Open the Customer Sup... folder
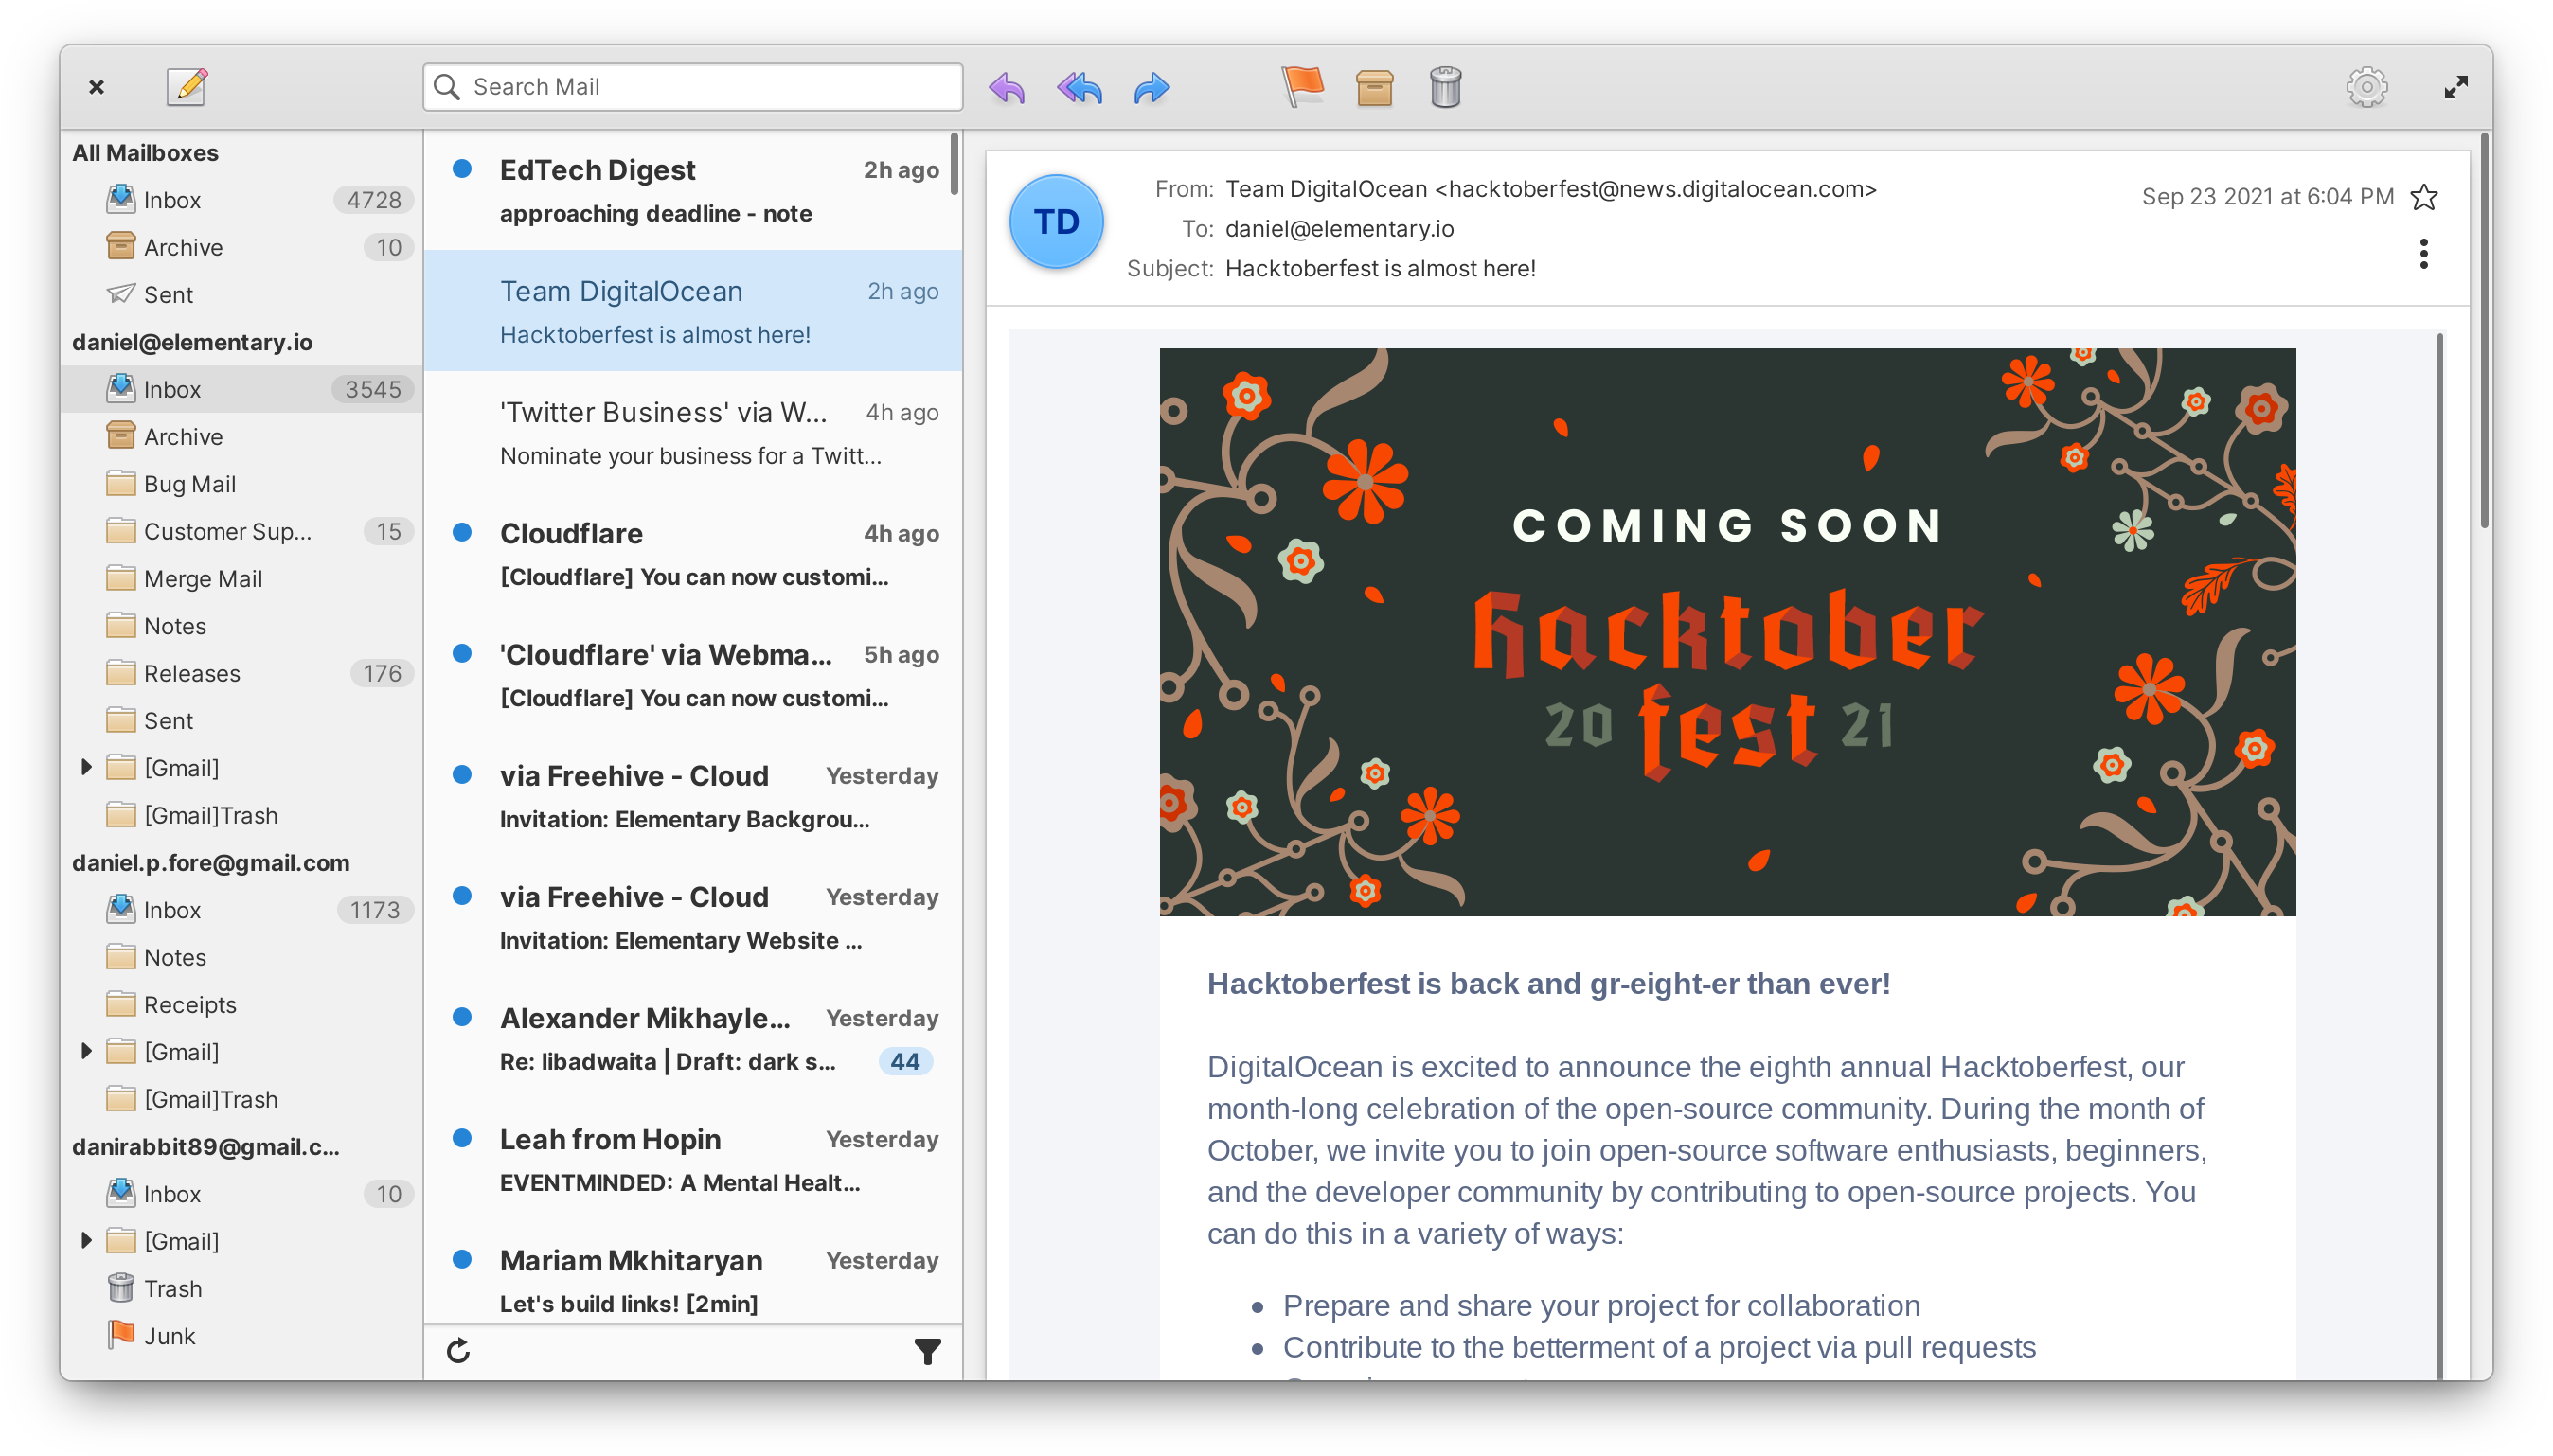The image size is (2553, 1456). pyautogui.click(x=227, y=531)
